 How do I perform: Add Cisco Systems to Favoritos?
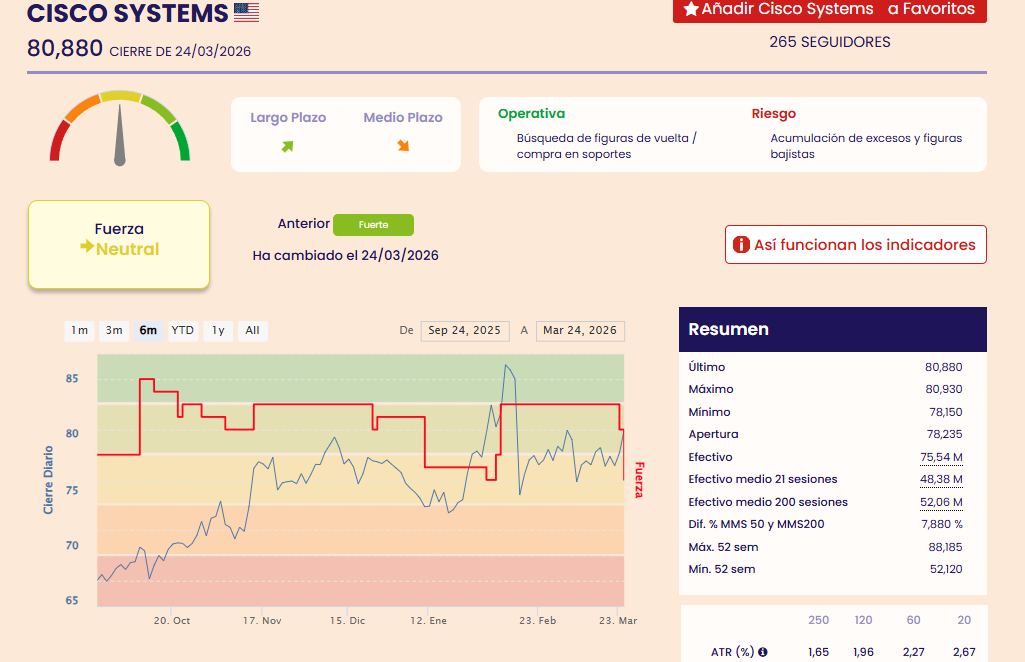click(830, 9)
